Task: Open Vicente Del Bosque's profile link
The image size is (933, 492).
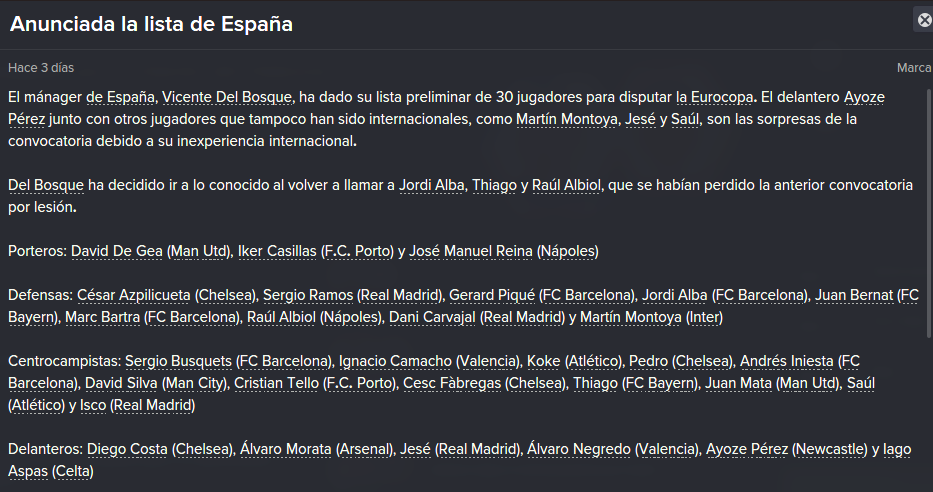Action: click(x=227, y=97)
